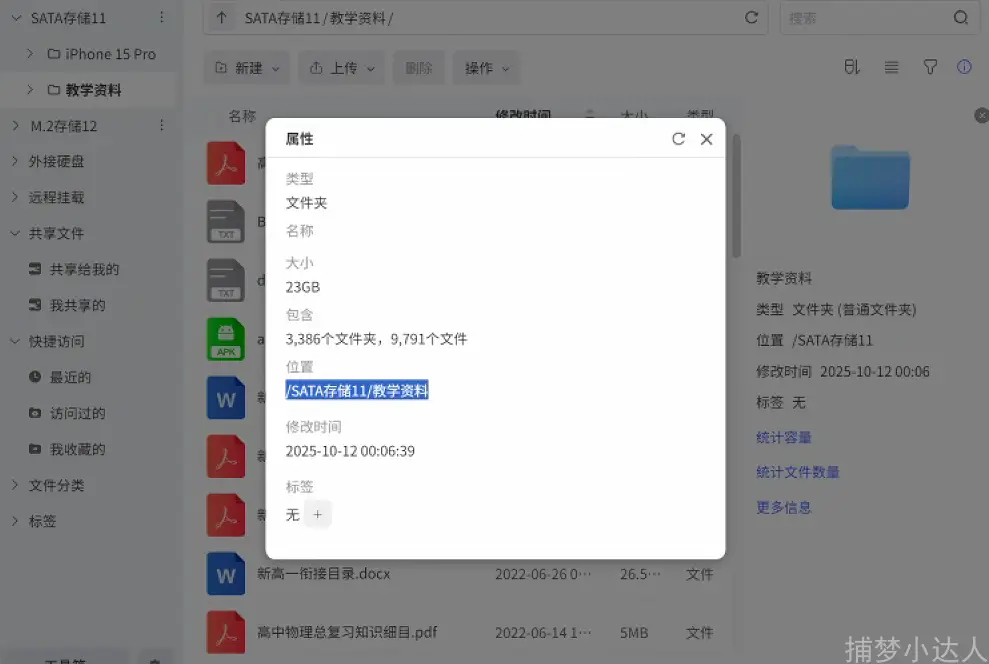
Task: Open 更多信息 in the details panel
Action: tap(783, 507)
